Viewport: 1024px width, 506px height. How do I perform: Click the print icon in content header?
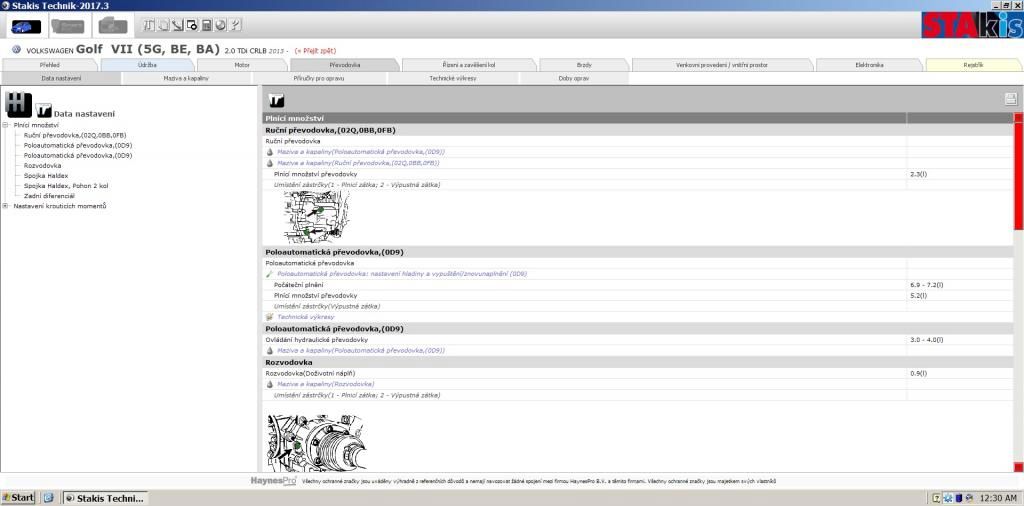coord(1010,98)
